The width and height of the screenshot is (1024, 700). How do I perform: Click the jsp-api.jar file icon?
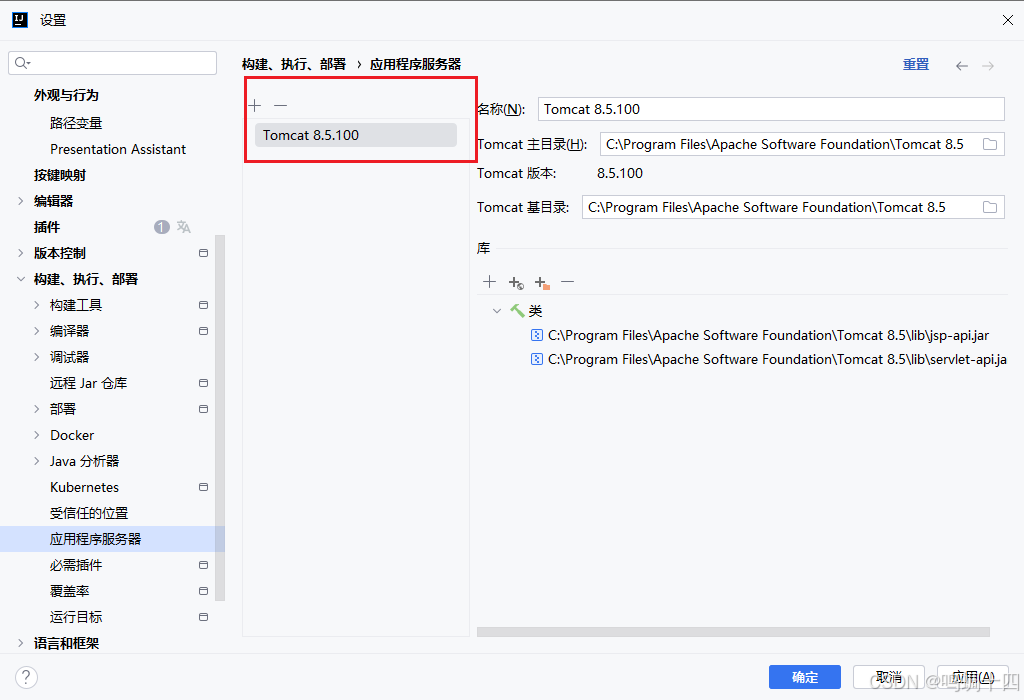click(537, 336)
